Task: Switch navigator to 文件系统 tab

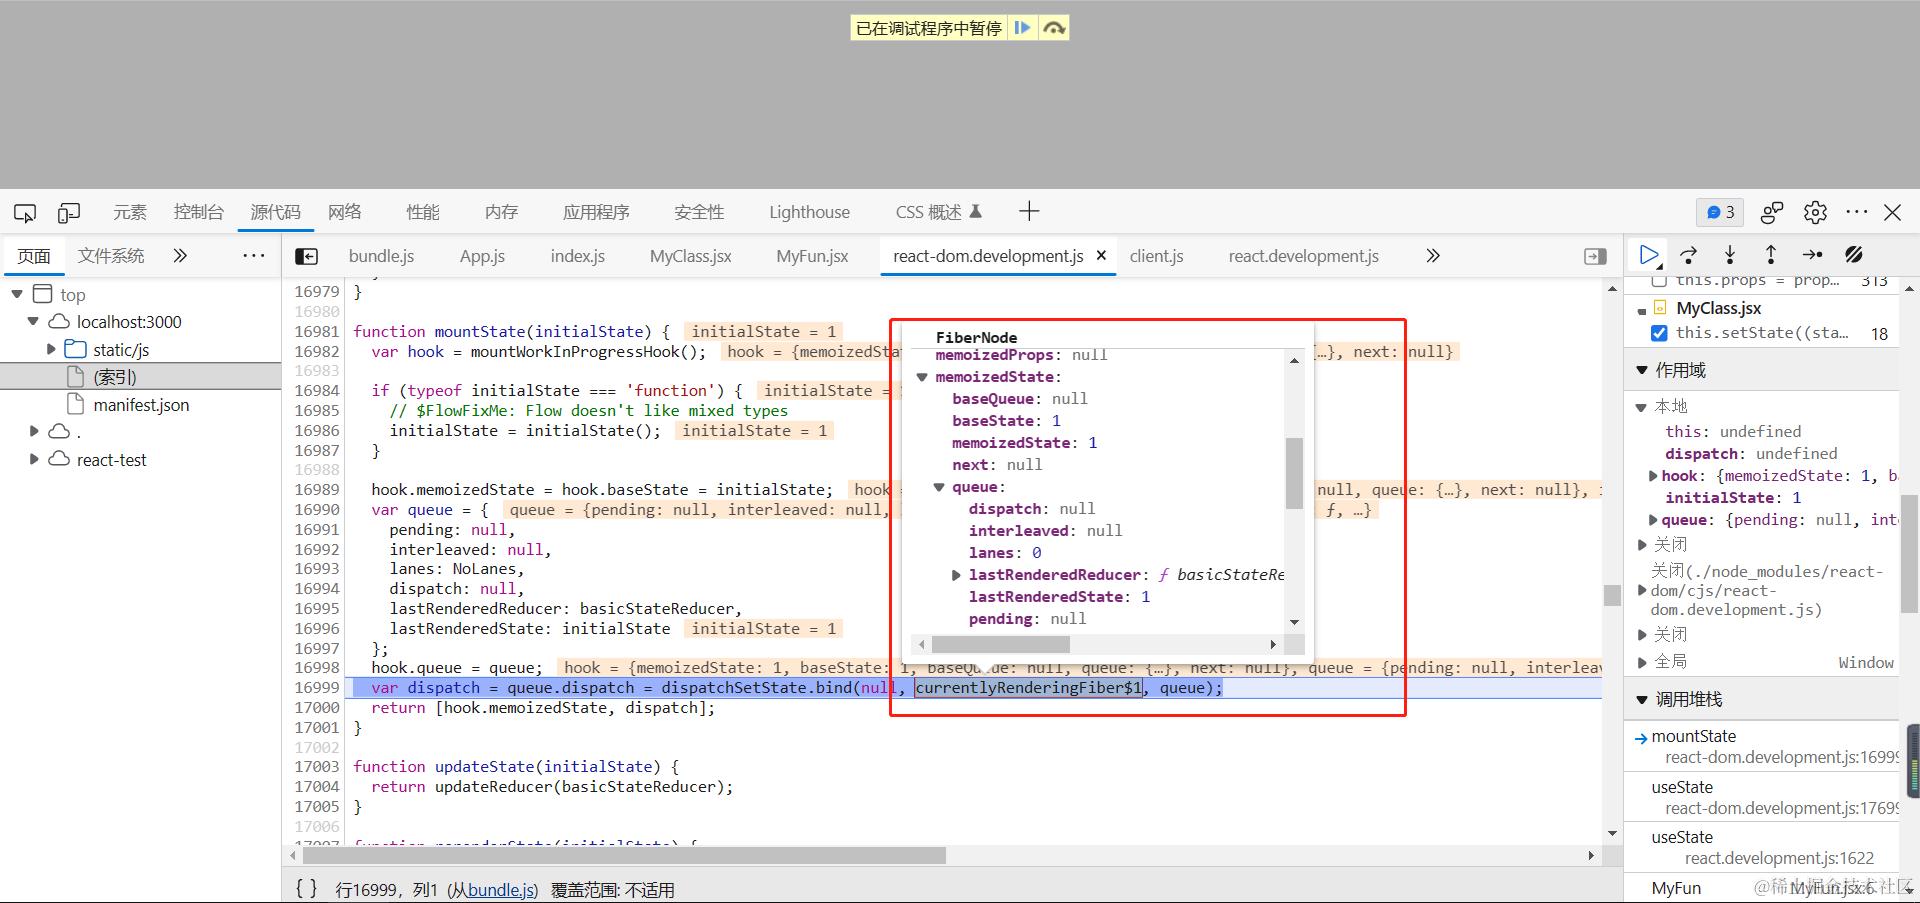Action: click(x=111, y=256)
